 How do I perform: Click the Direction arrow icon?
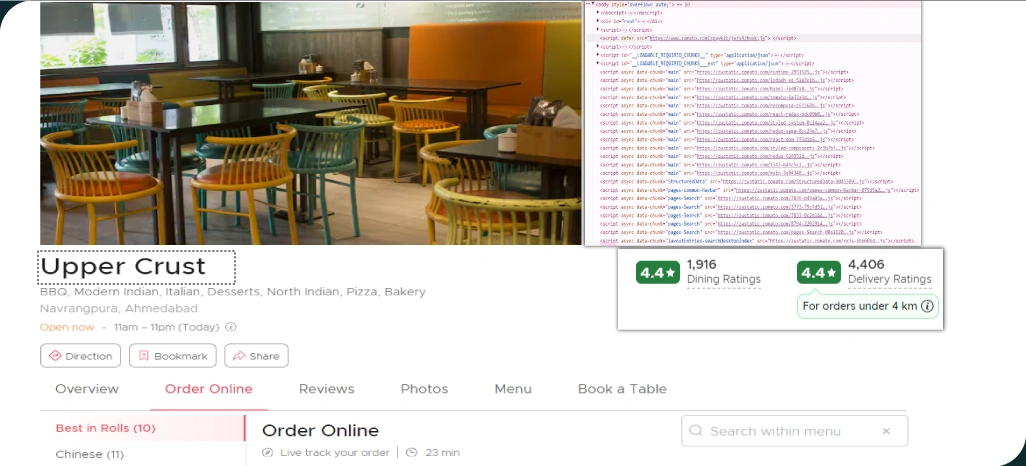[x=55, y=356]
